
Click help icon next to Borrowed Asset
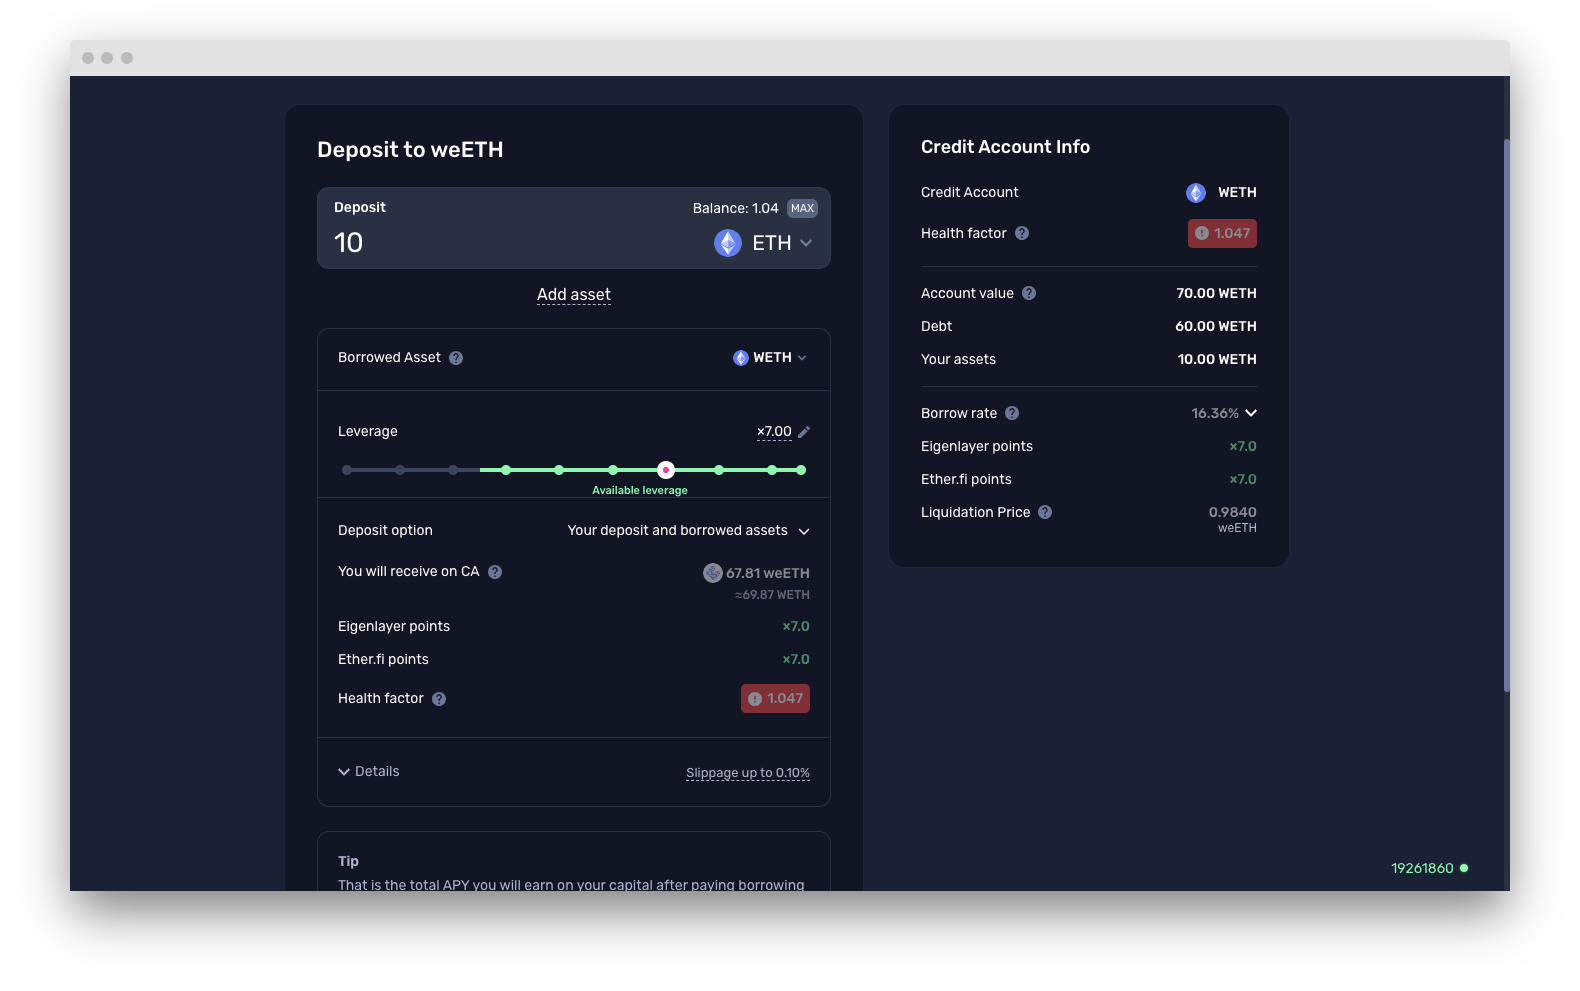click(456, 358)
